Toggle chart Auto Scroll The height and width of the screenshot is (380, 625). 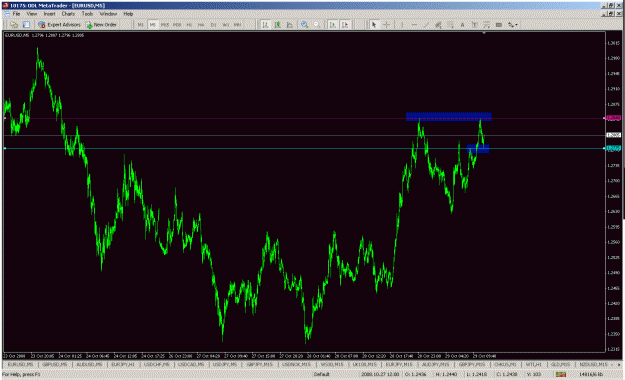click(x=333, y=25)
